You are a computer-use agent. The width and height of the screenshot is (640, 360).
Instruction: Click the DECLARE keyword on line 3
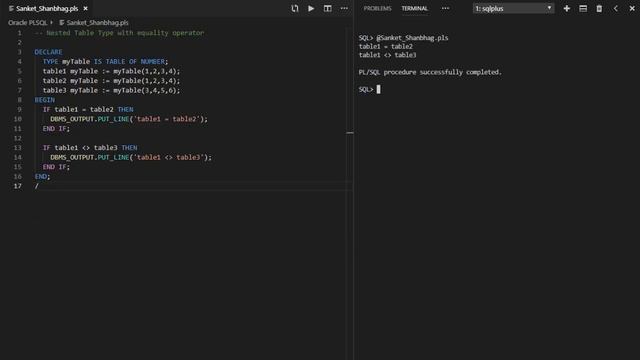pyautogui.click(x=48, y=52)
